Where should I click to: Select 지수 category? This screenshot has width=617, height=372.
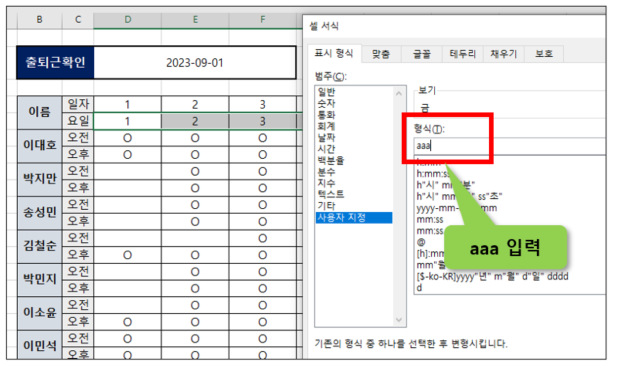pos(326,183)
